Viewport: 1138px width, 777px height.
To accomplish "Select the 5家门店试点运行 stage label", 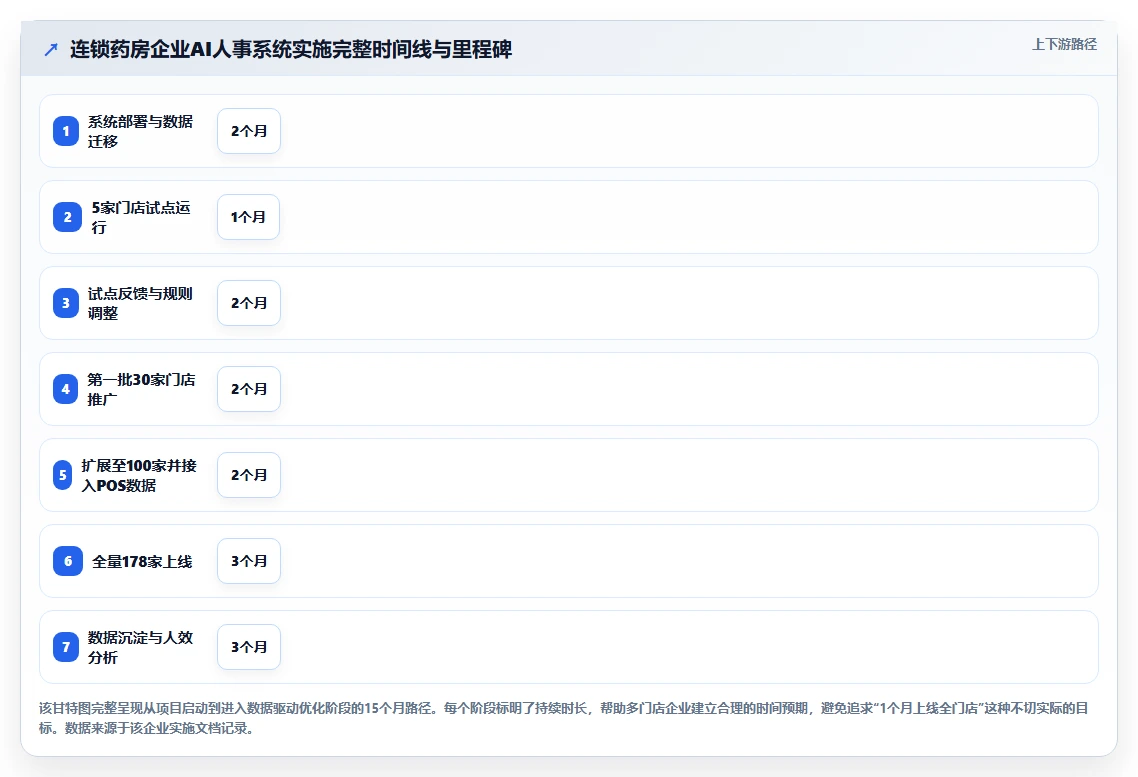I will tap(141, 217).
